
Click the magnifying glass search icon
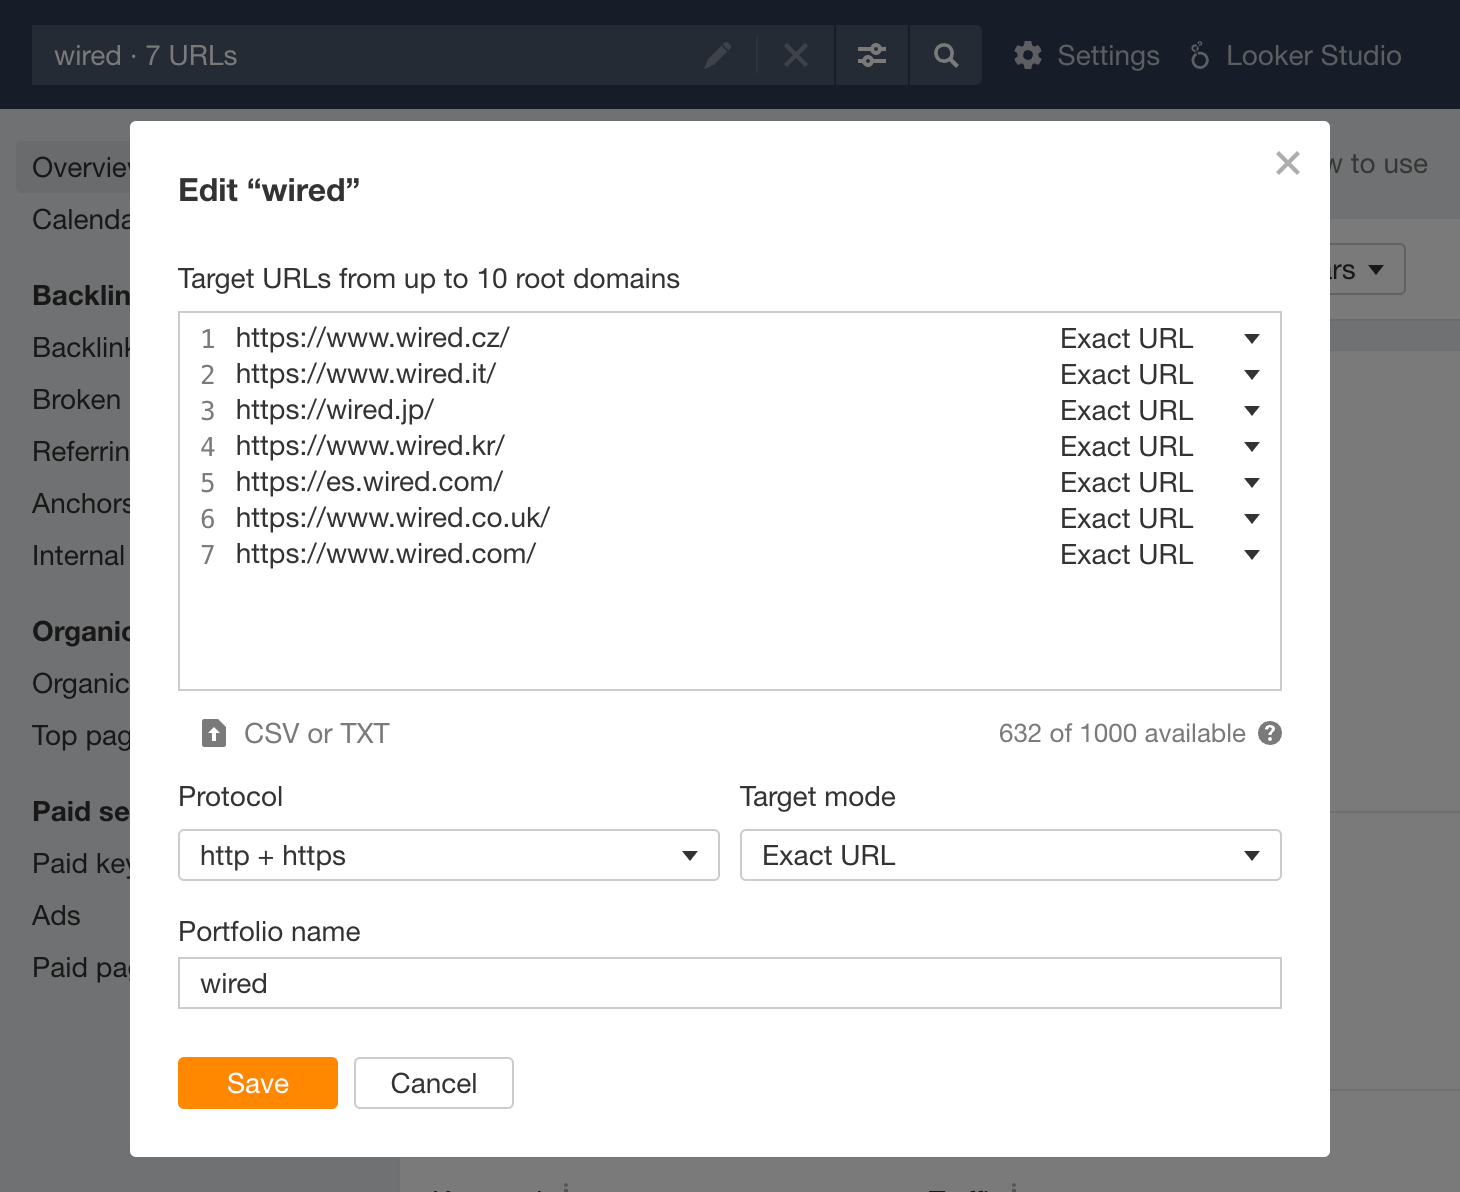point(946,56)
